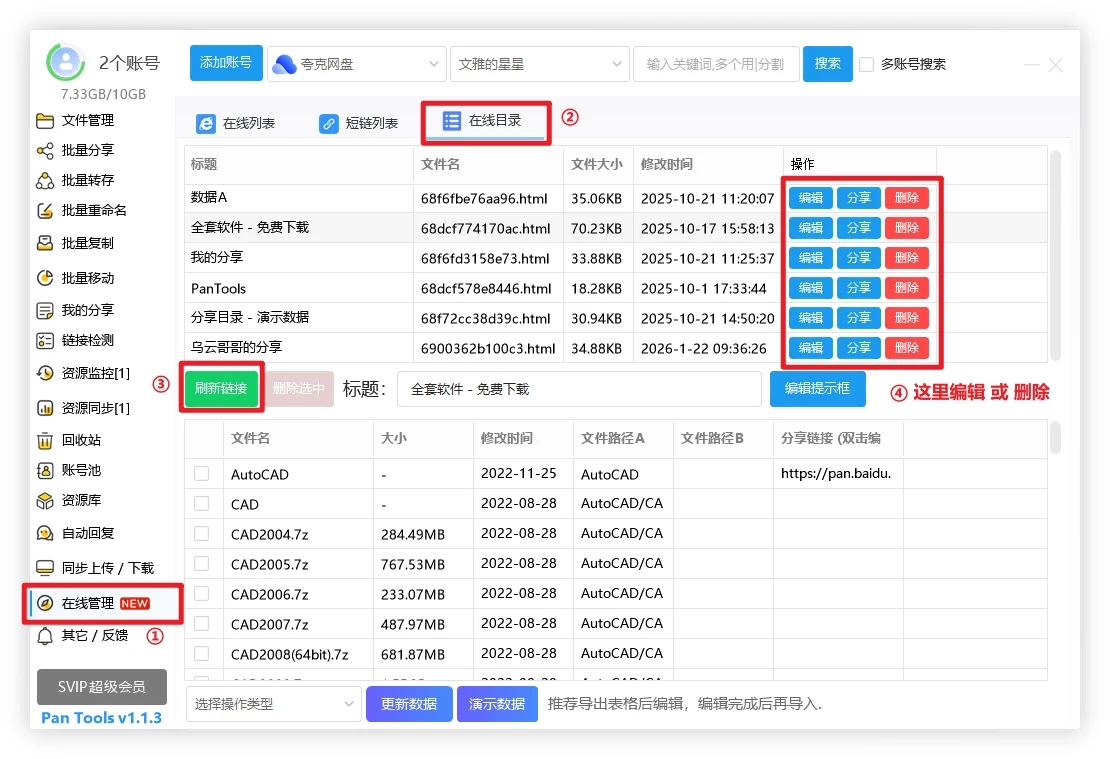This screenshot has height=759, width=1110.
Task: Open 回收站 trash icon in sidebar
Action: point(45,440)
